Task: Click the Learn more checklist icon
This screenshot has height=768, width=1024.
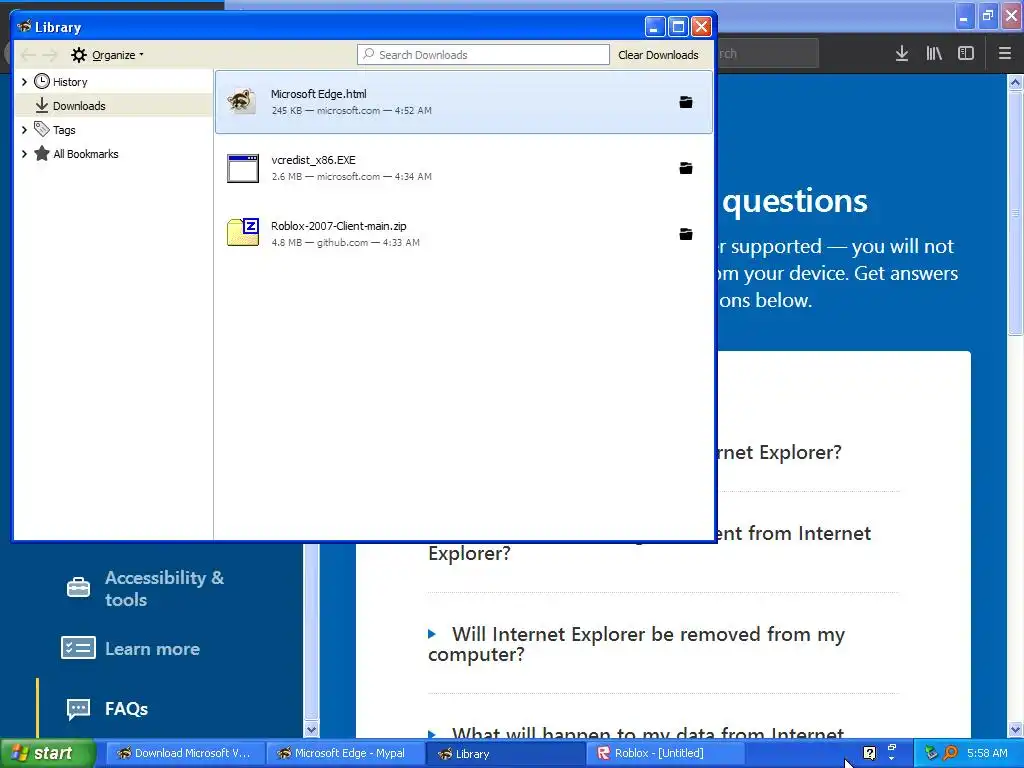Action: point(78,648)
